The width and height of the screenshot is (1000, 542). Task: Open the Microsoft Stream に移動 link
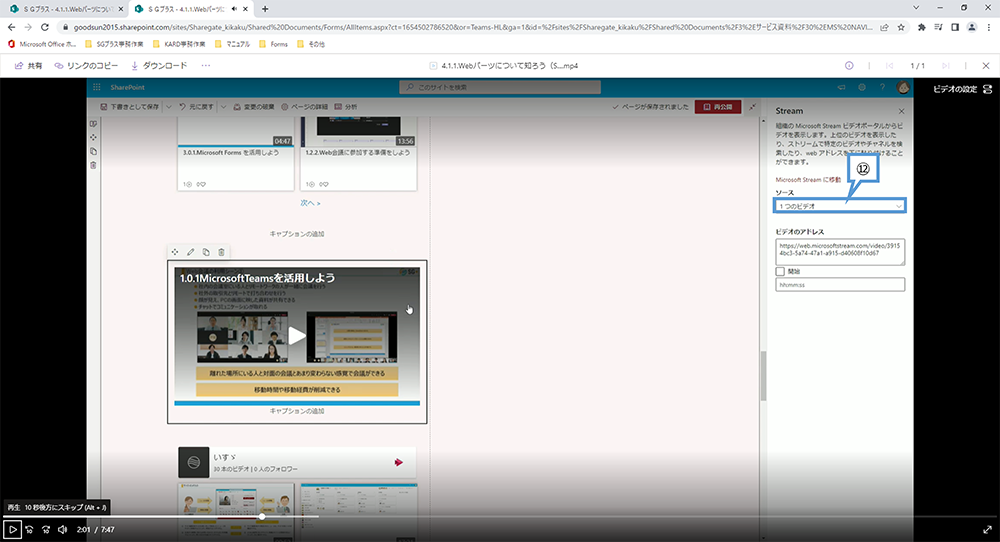coord(808,180)
